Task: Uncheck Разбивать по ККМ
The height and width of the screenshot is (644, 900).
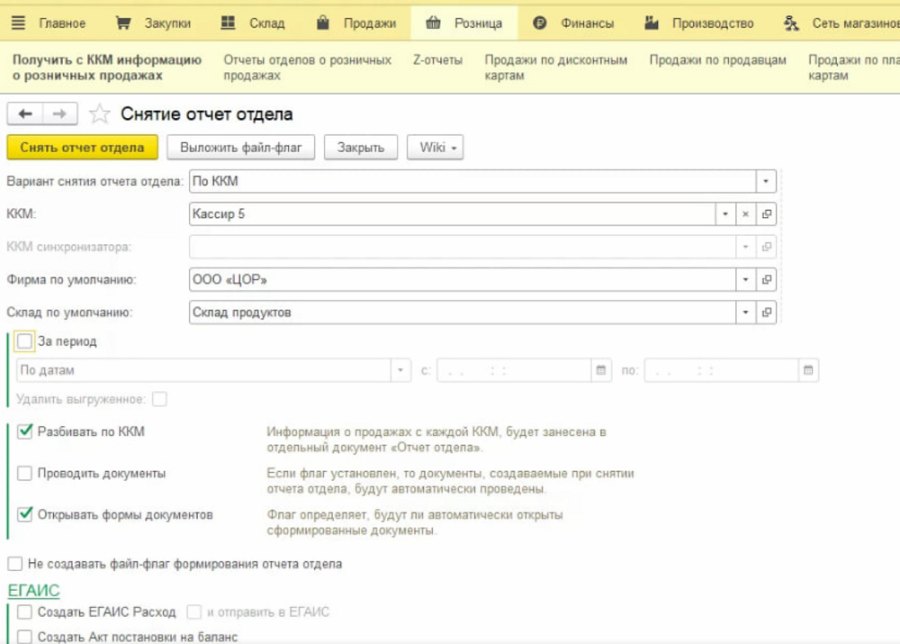Action: pyautogui.click(x=24, y=432)
